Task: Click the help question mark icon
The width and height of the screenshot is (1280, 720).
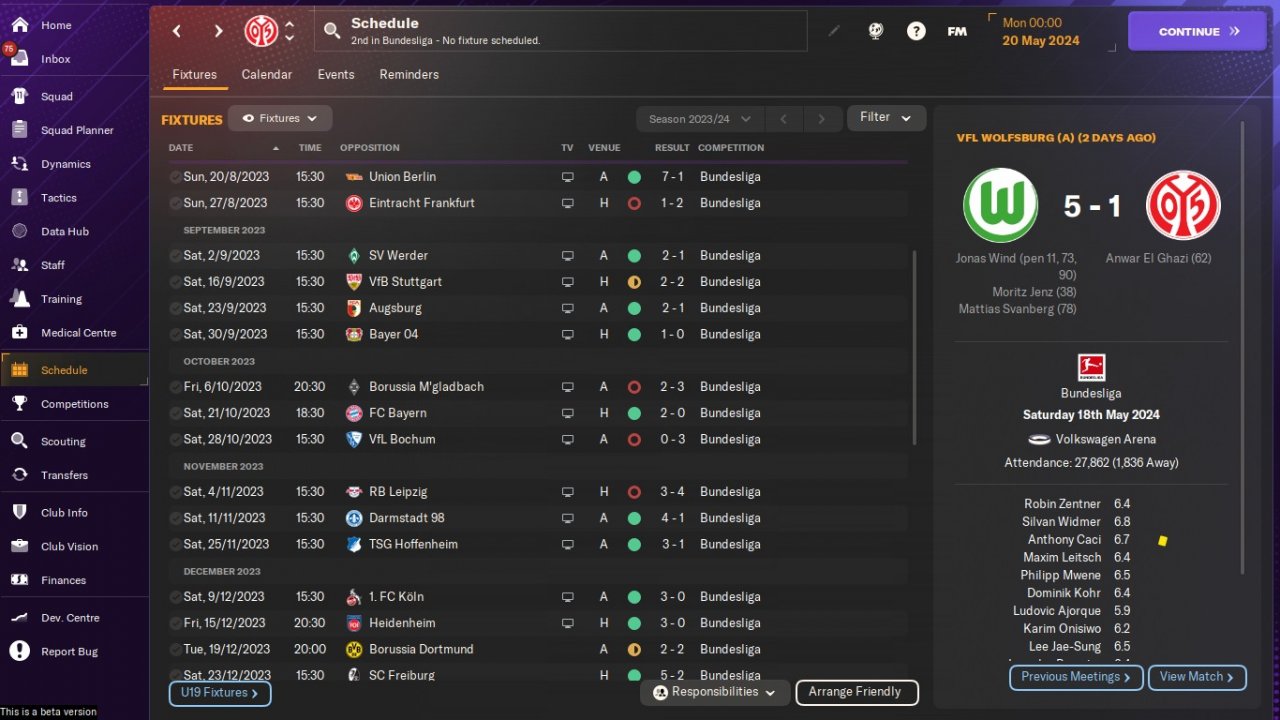Action: (916, 31)
